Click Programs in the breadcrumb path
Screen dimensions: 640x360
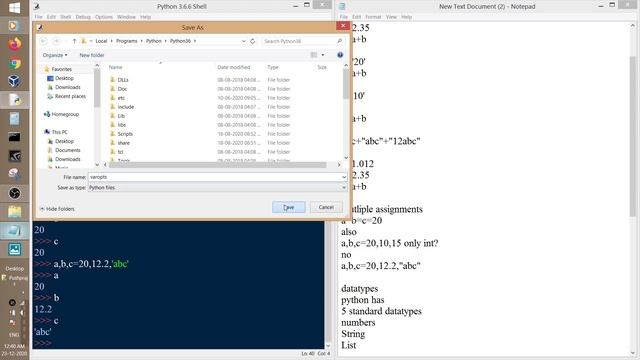[x=127, y=41]
